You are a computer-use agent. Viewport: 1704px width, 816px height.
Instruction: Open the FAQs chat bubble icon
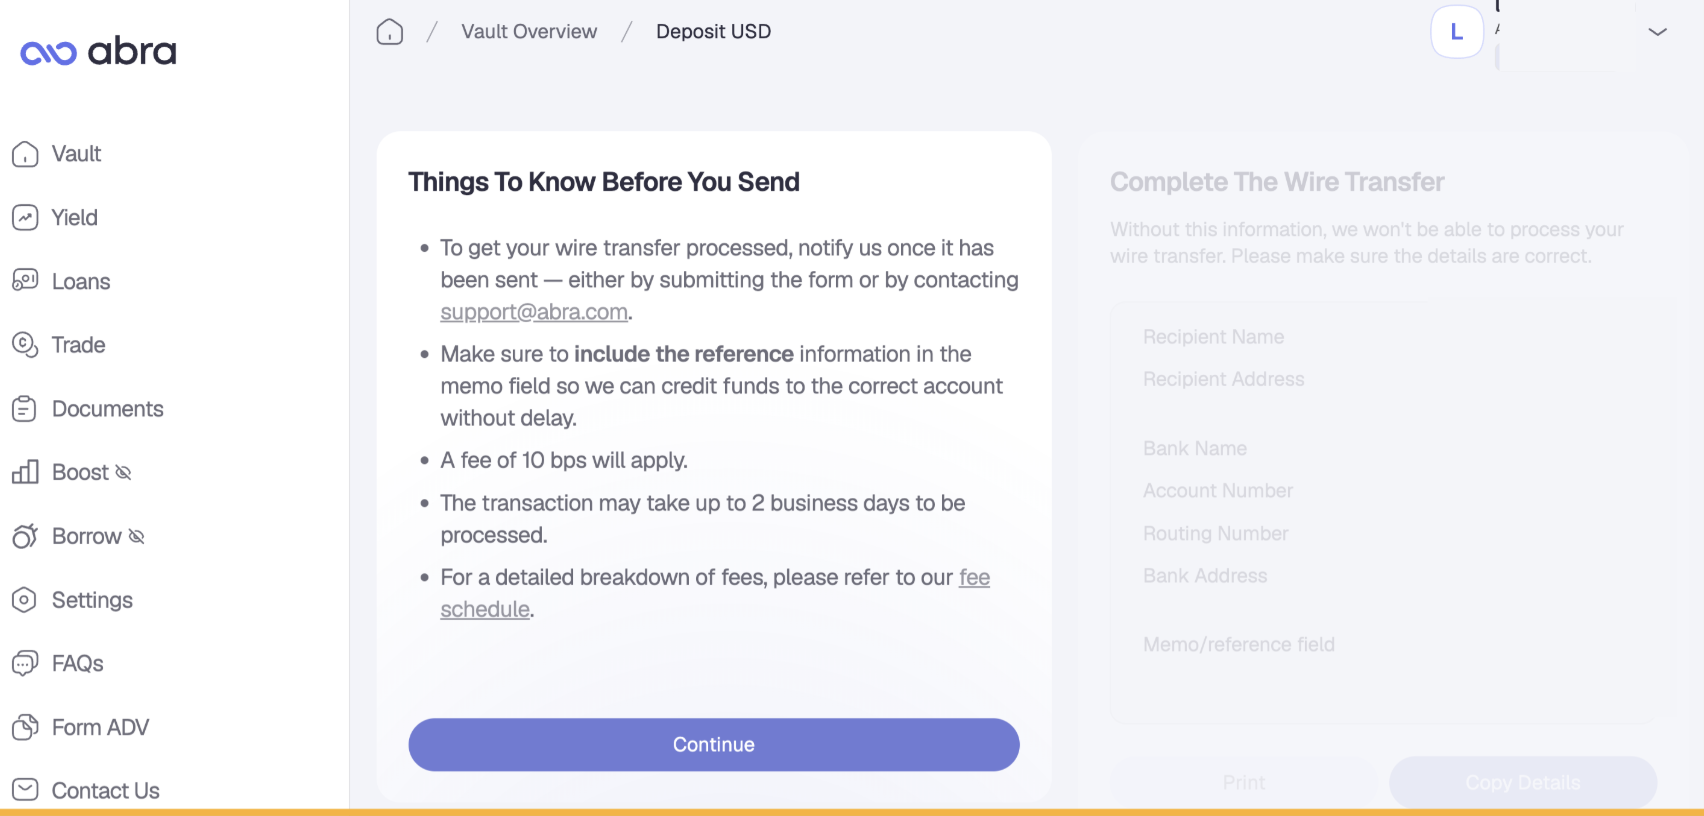click(25, 664)
